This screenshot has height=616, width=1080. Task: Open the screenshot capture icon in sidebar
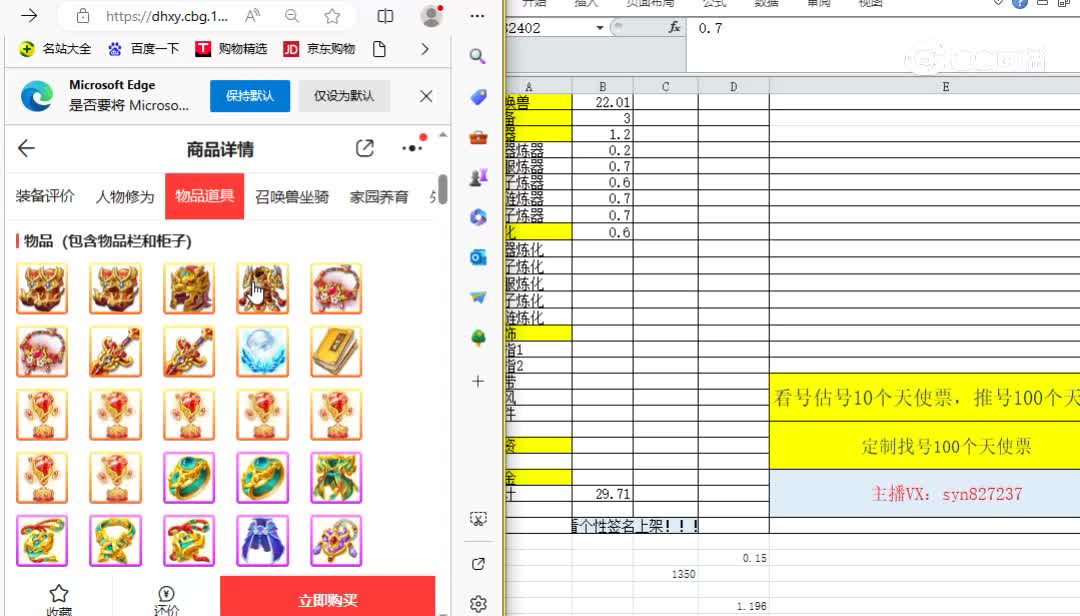[x=478, y=518]
